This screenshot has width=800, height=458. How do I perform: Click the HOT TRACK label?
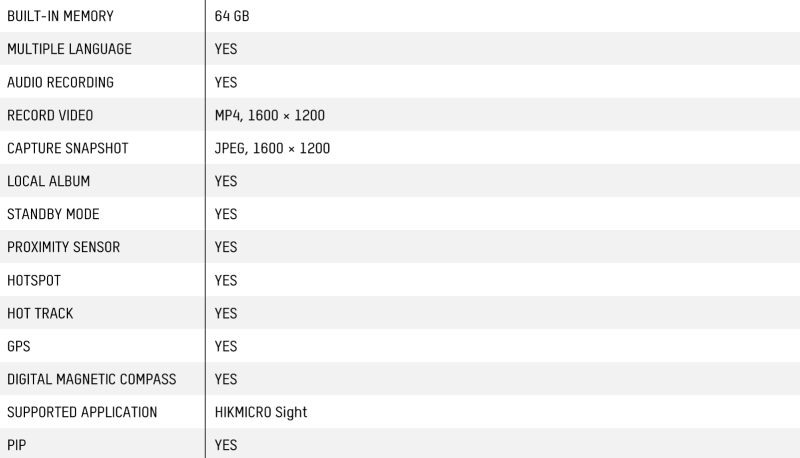point(40,313)
